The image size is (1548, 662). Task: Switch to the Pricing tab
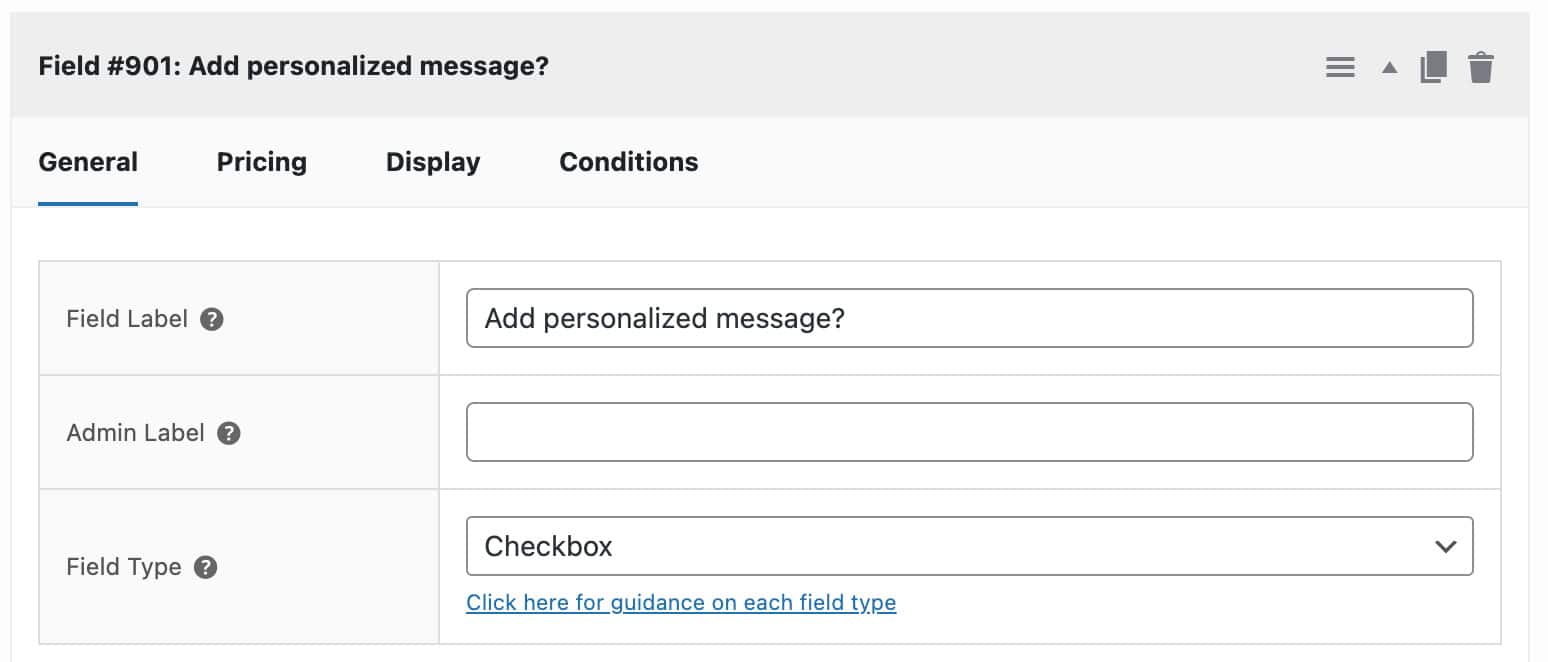tap(261, 162)
